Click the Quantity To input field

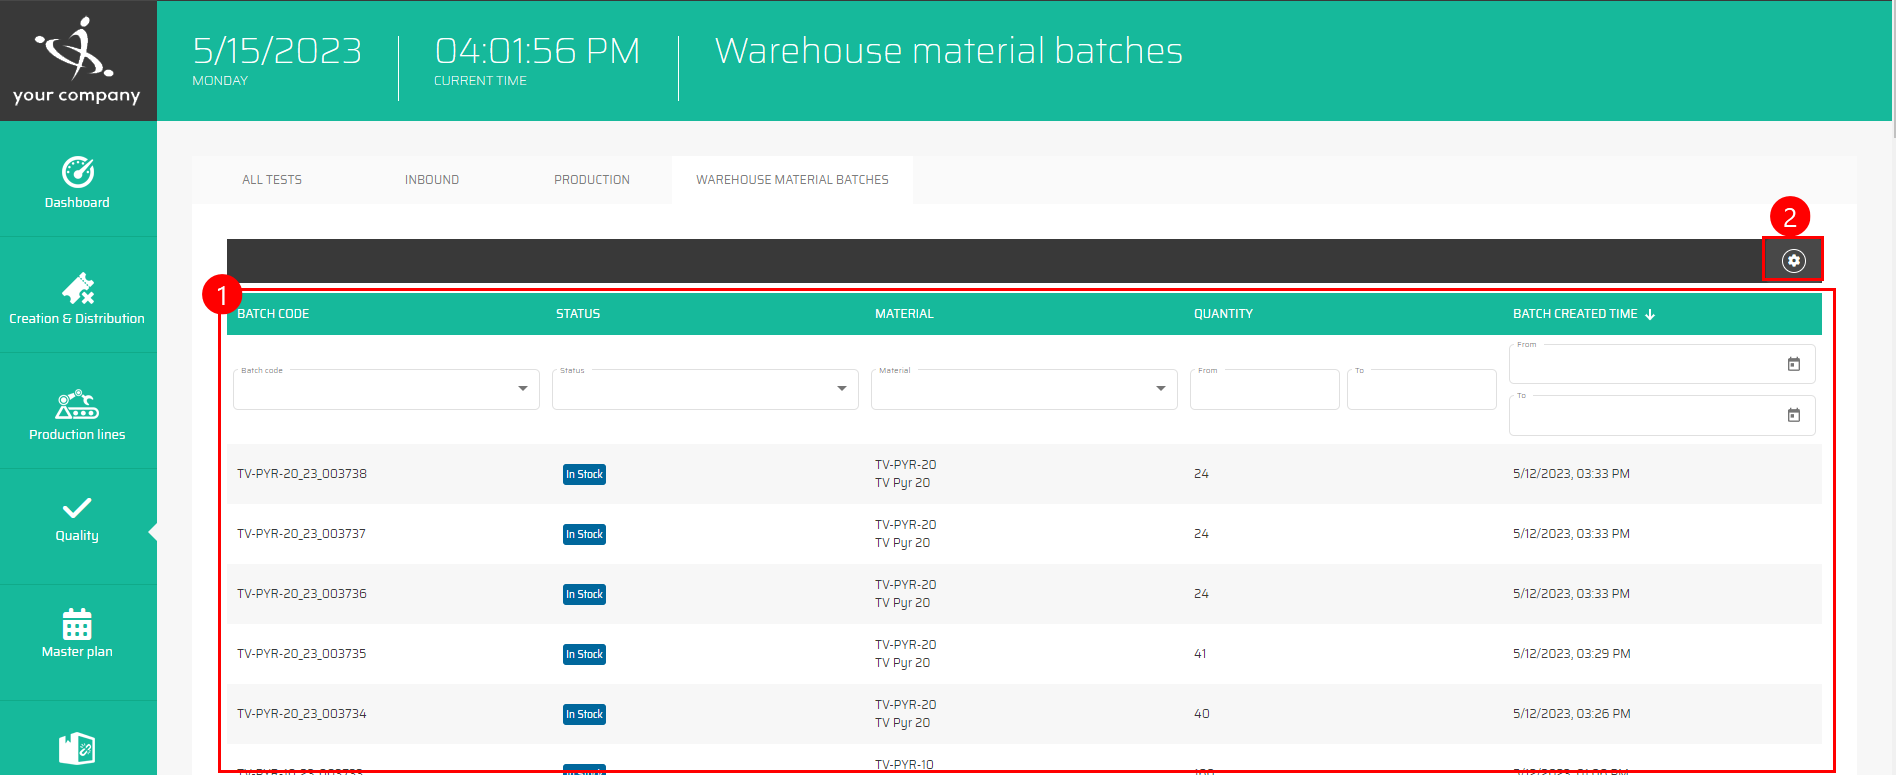(1420, 391)
